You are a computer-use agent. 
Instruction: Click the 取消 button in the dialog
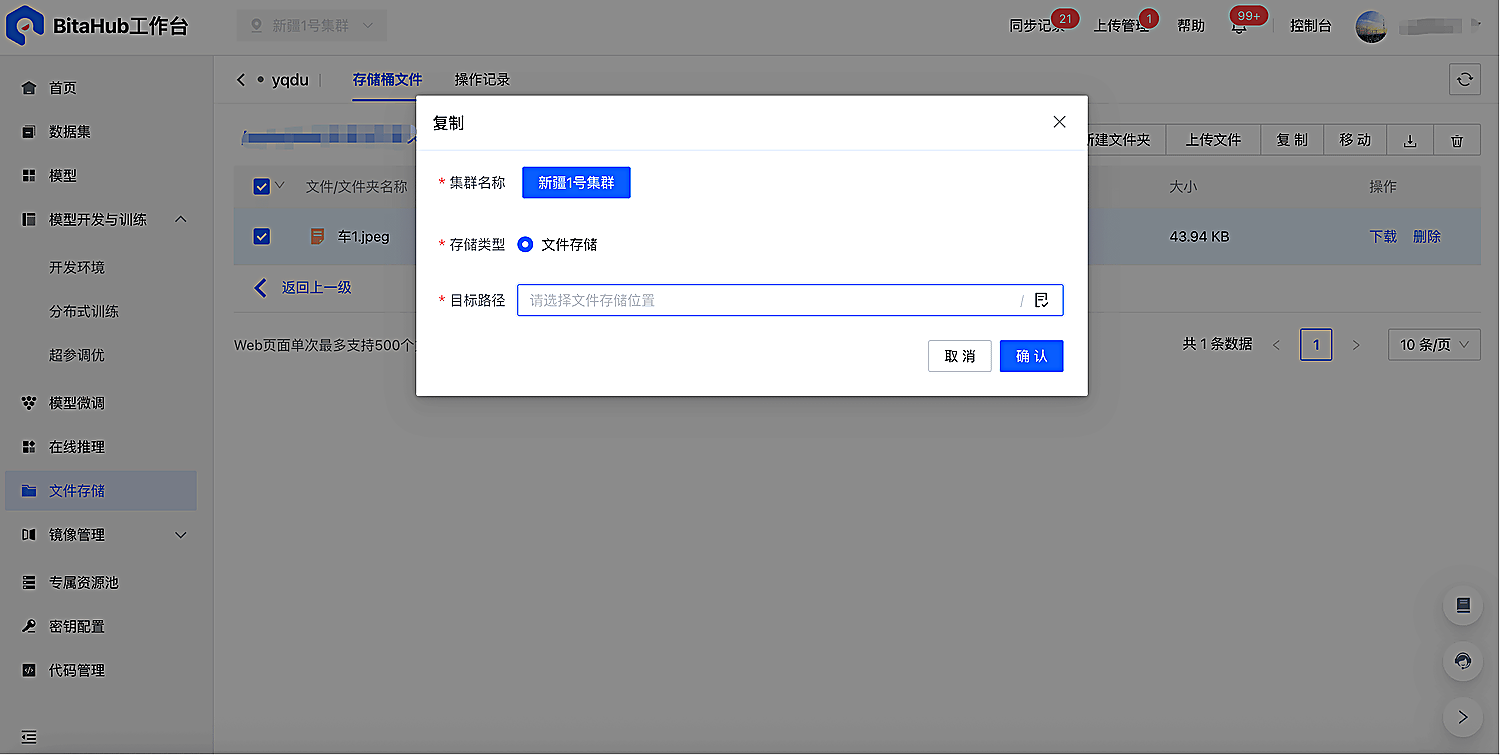click(x=959, y=356)
